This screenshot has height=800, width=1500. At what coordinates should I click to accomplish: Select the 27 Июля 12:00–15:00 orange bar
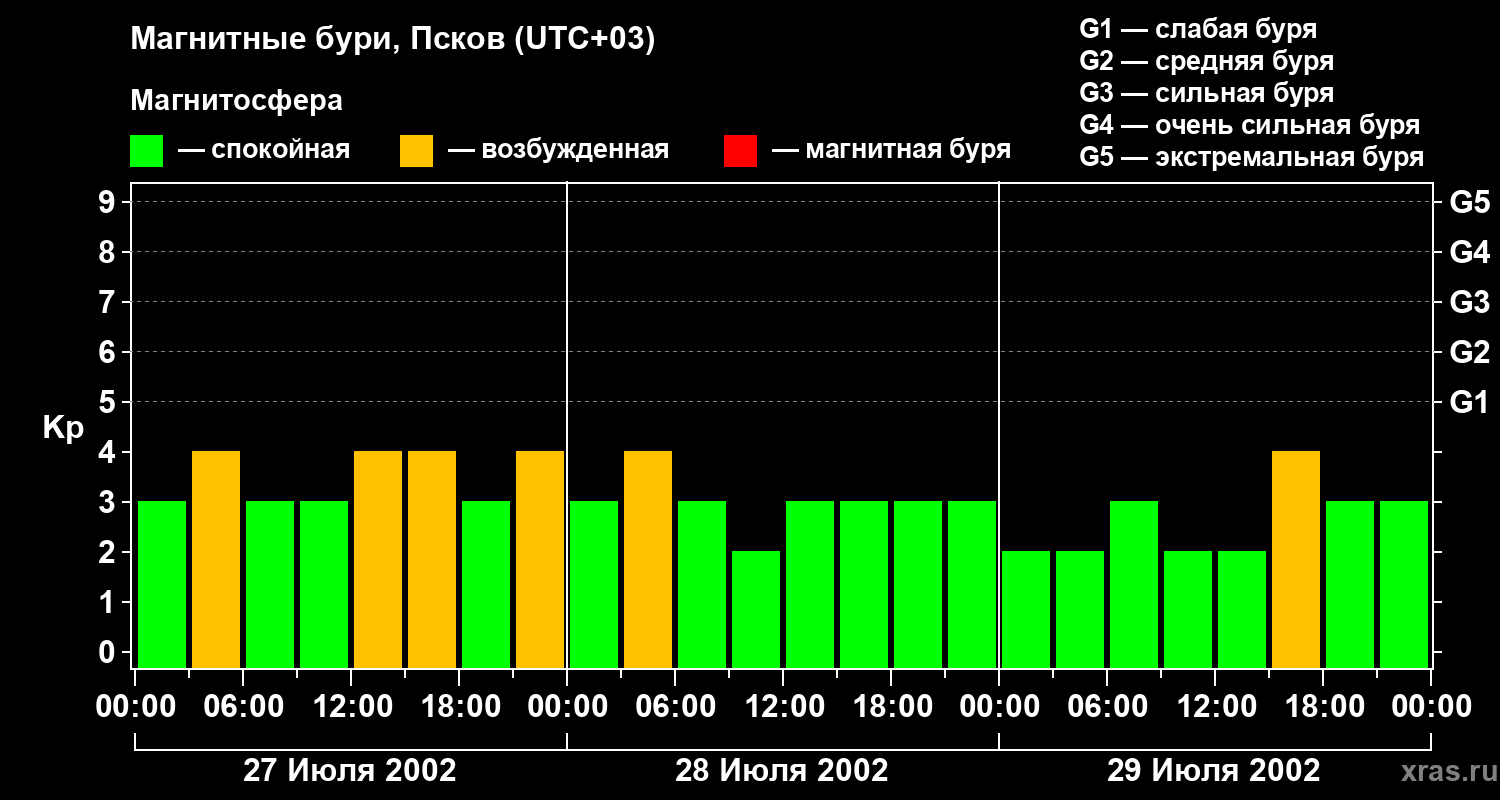click(x=378, y=559)
